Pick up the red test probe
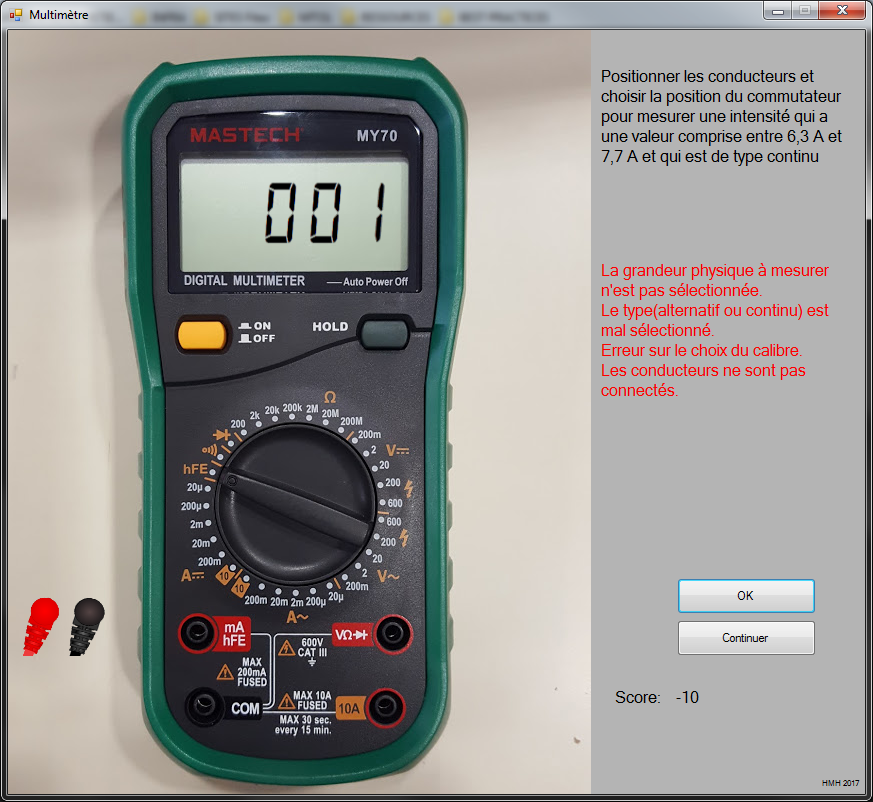 [41, 625]
